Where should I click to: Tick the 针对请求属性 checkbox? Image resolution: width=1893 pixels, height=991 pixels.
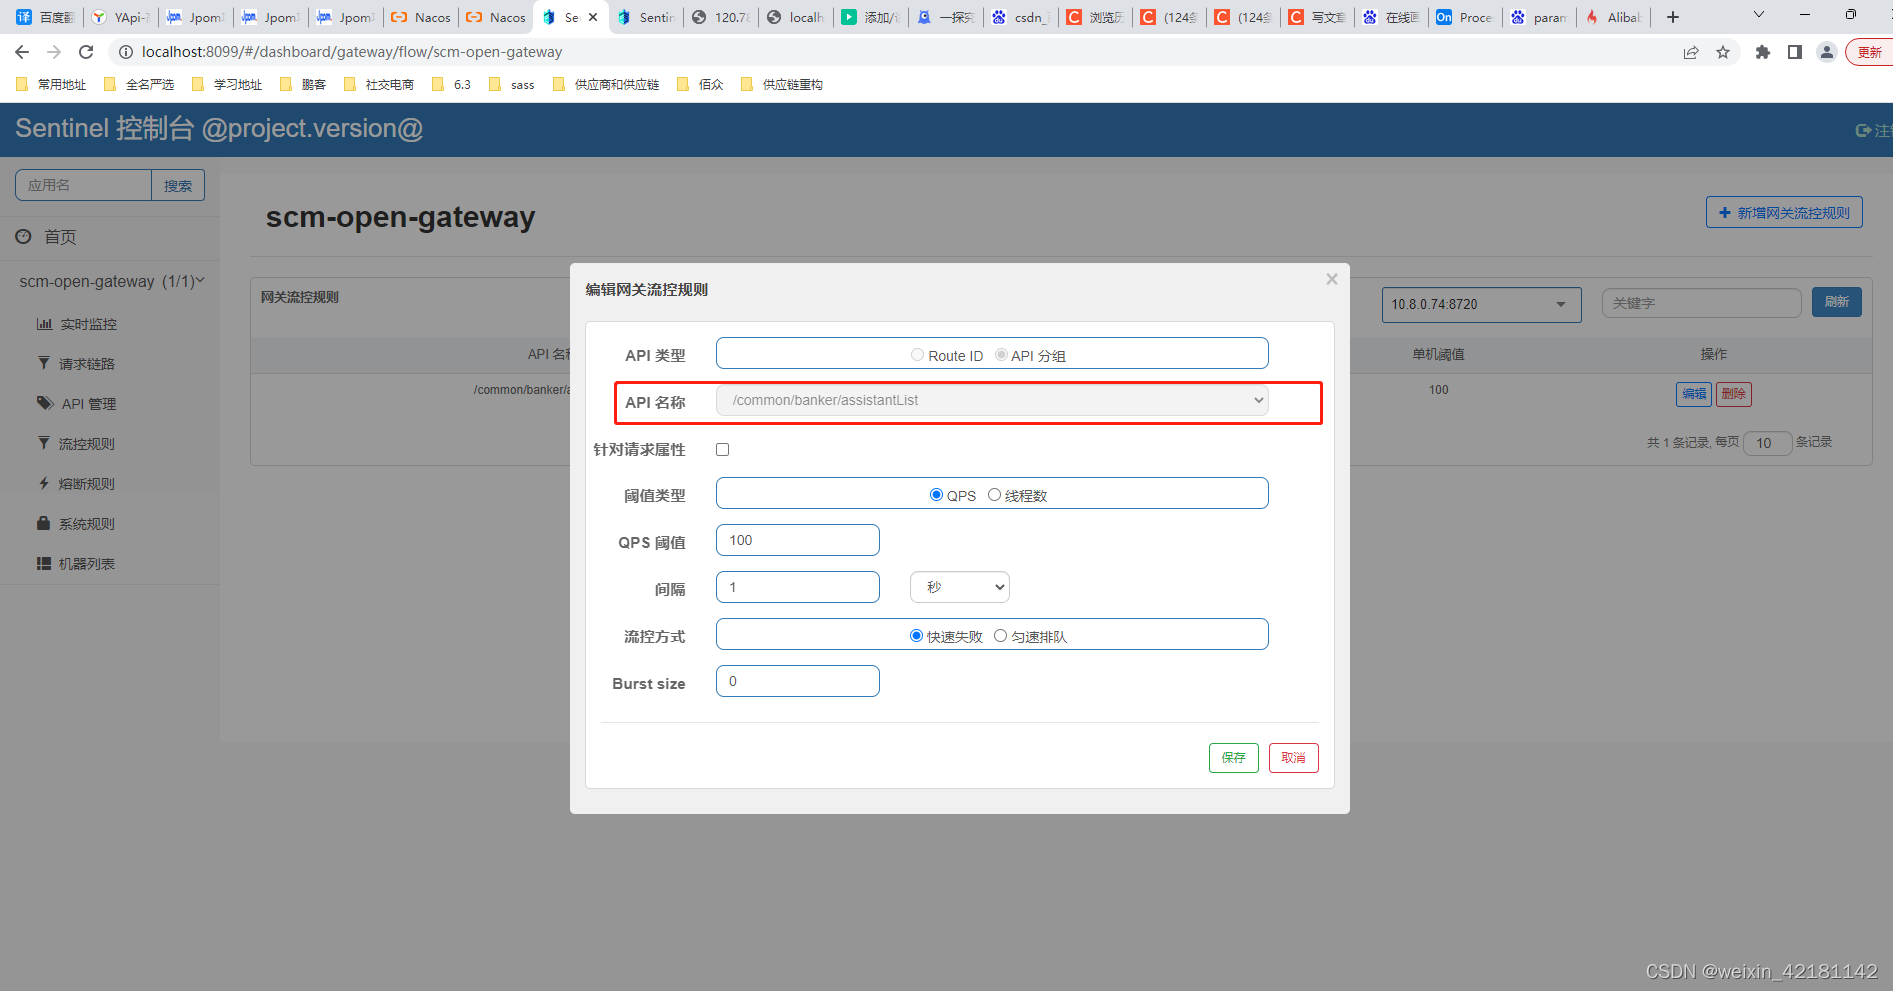(x=723, y=450)
